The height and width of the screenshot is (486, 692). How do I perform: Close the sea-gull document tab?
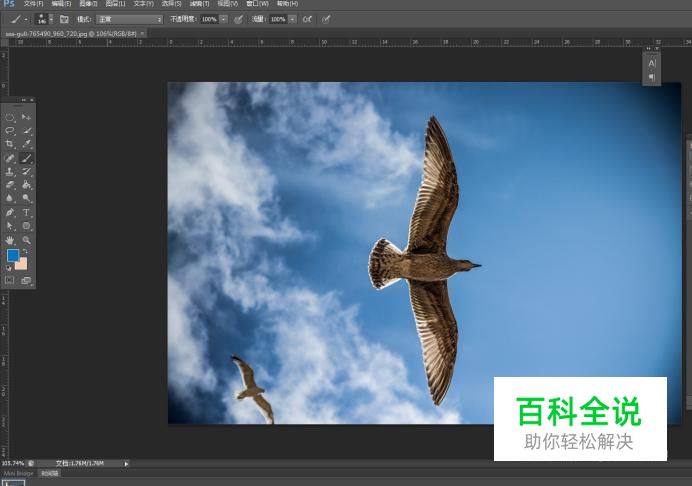(142, 34)
